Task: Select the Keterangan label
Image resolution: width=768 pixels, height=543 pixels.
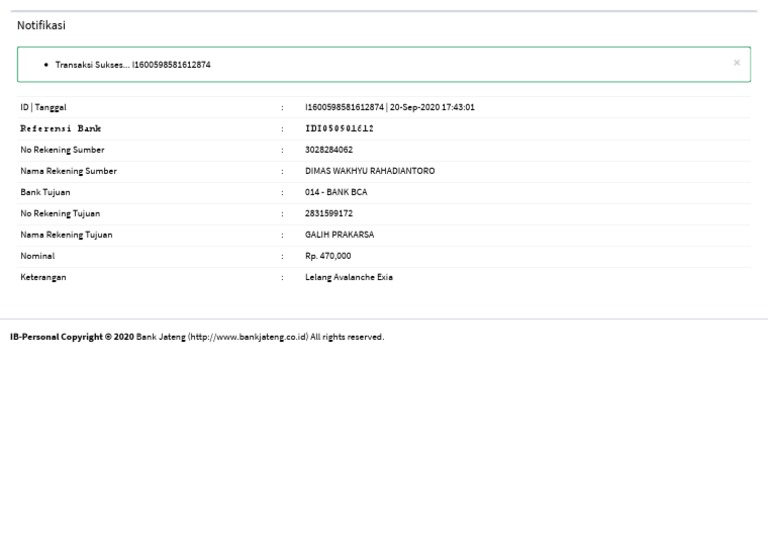Action: [x=43, y=277]
